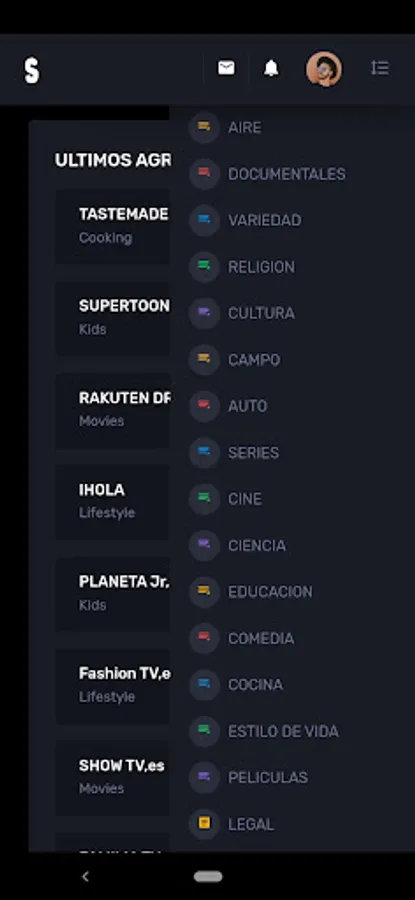
Task: Select the CINE category icon
Action: click(x=204, y=498)
